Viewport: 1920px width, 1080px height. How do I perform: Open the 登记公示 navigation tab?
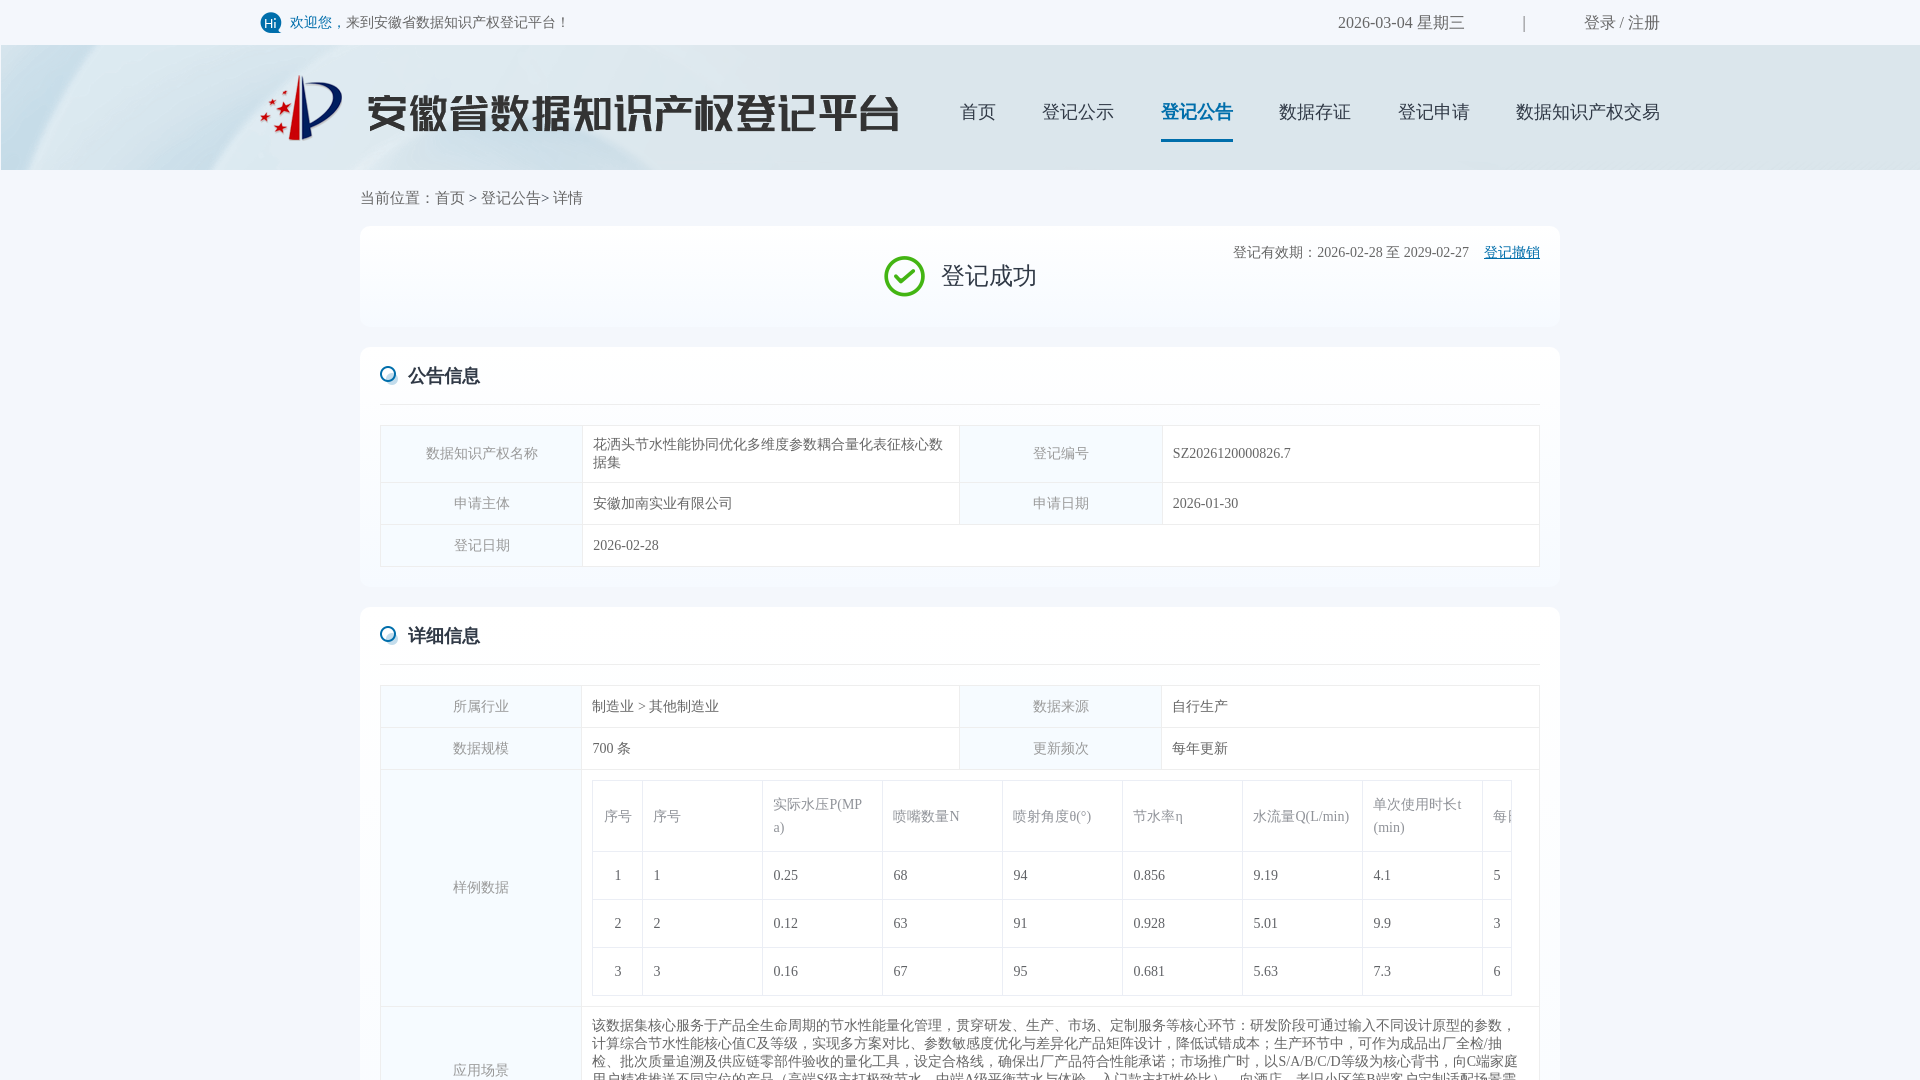pos(1078,112)
